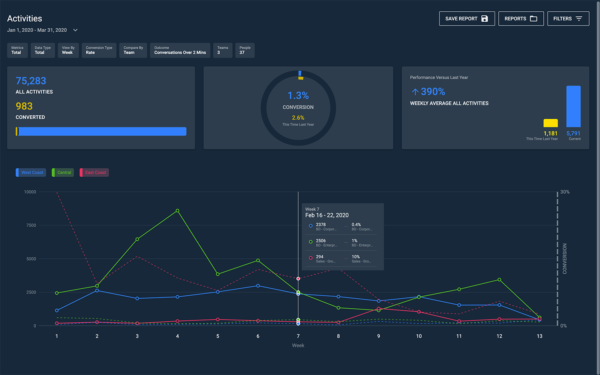
Task: Click the blue circle marker in Week 7 tooltip
Action: 310,226
